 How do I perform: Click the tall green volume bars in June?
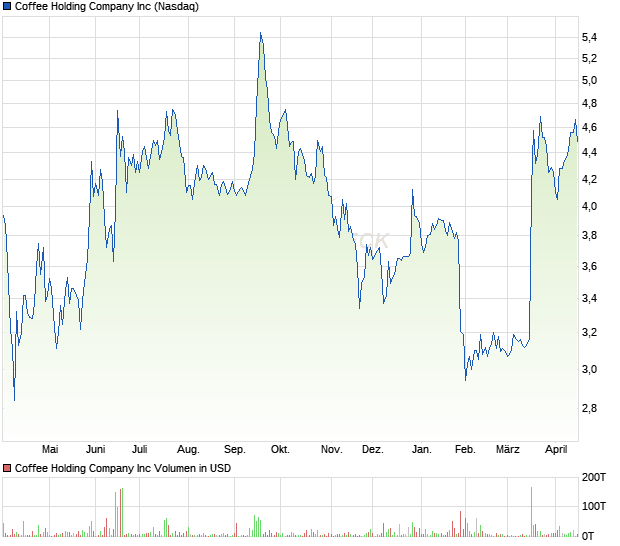pos(119,512)
